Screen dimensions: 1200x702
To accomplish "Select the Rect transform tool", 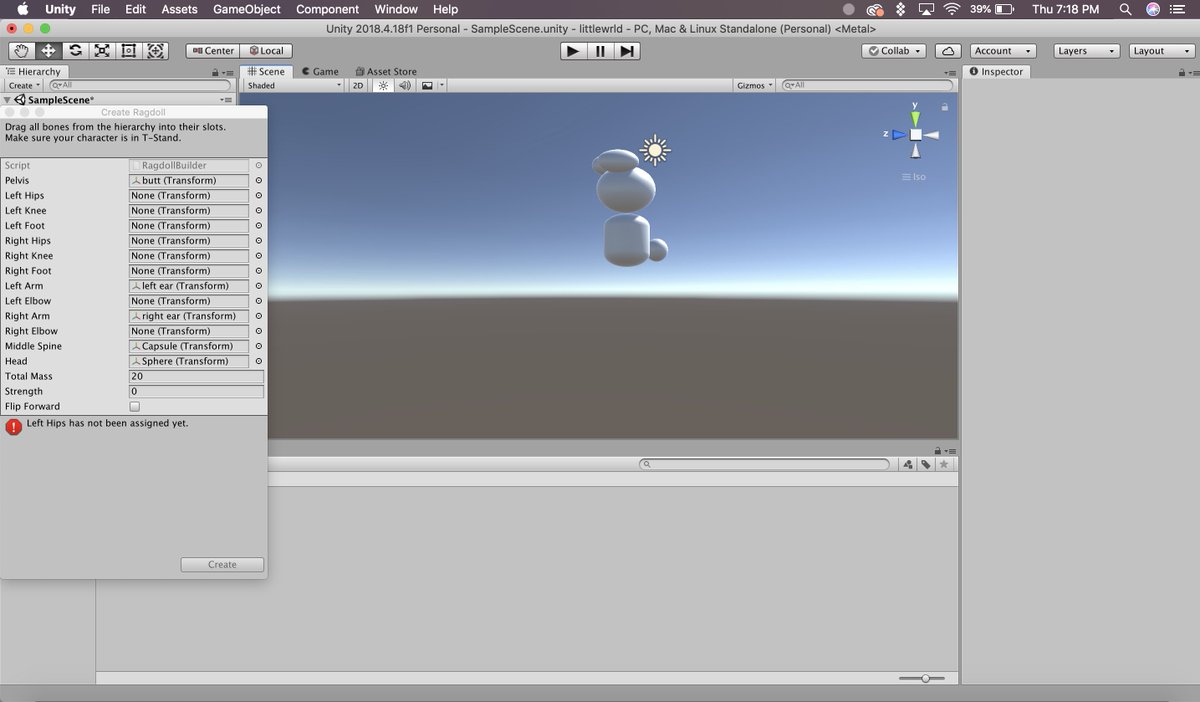I will pos(129,50).
